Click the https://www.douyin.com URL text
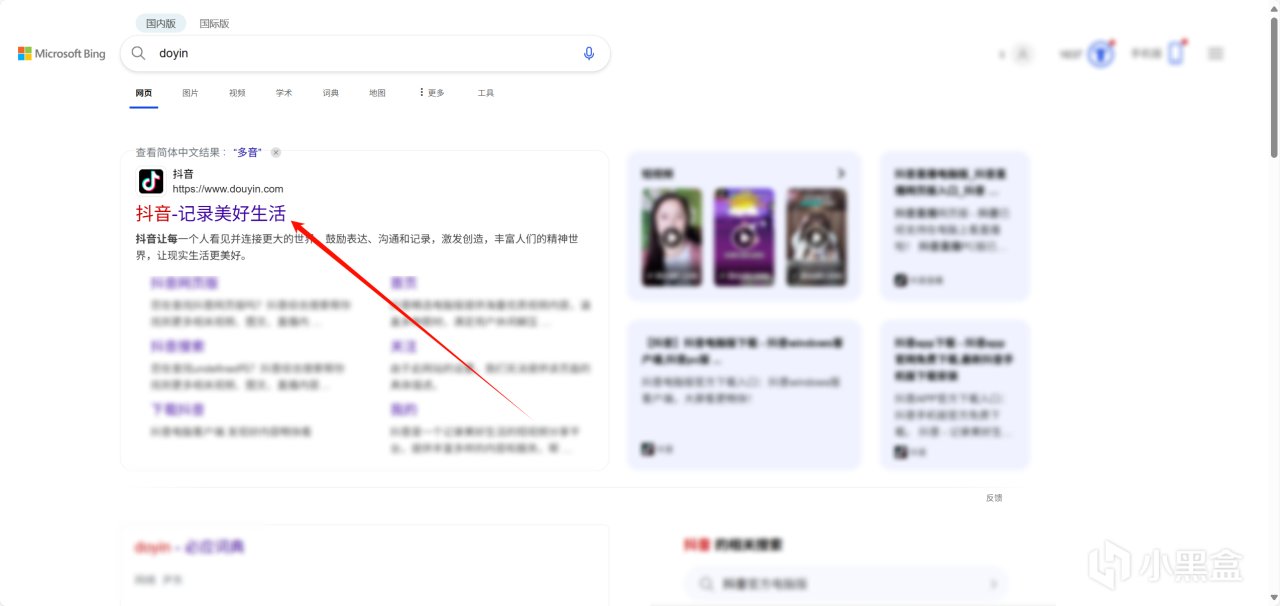1280x606 pixels. (228, 189)
